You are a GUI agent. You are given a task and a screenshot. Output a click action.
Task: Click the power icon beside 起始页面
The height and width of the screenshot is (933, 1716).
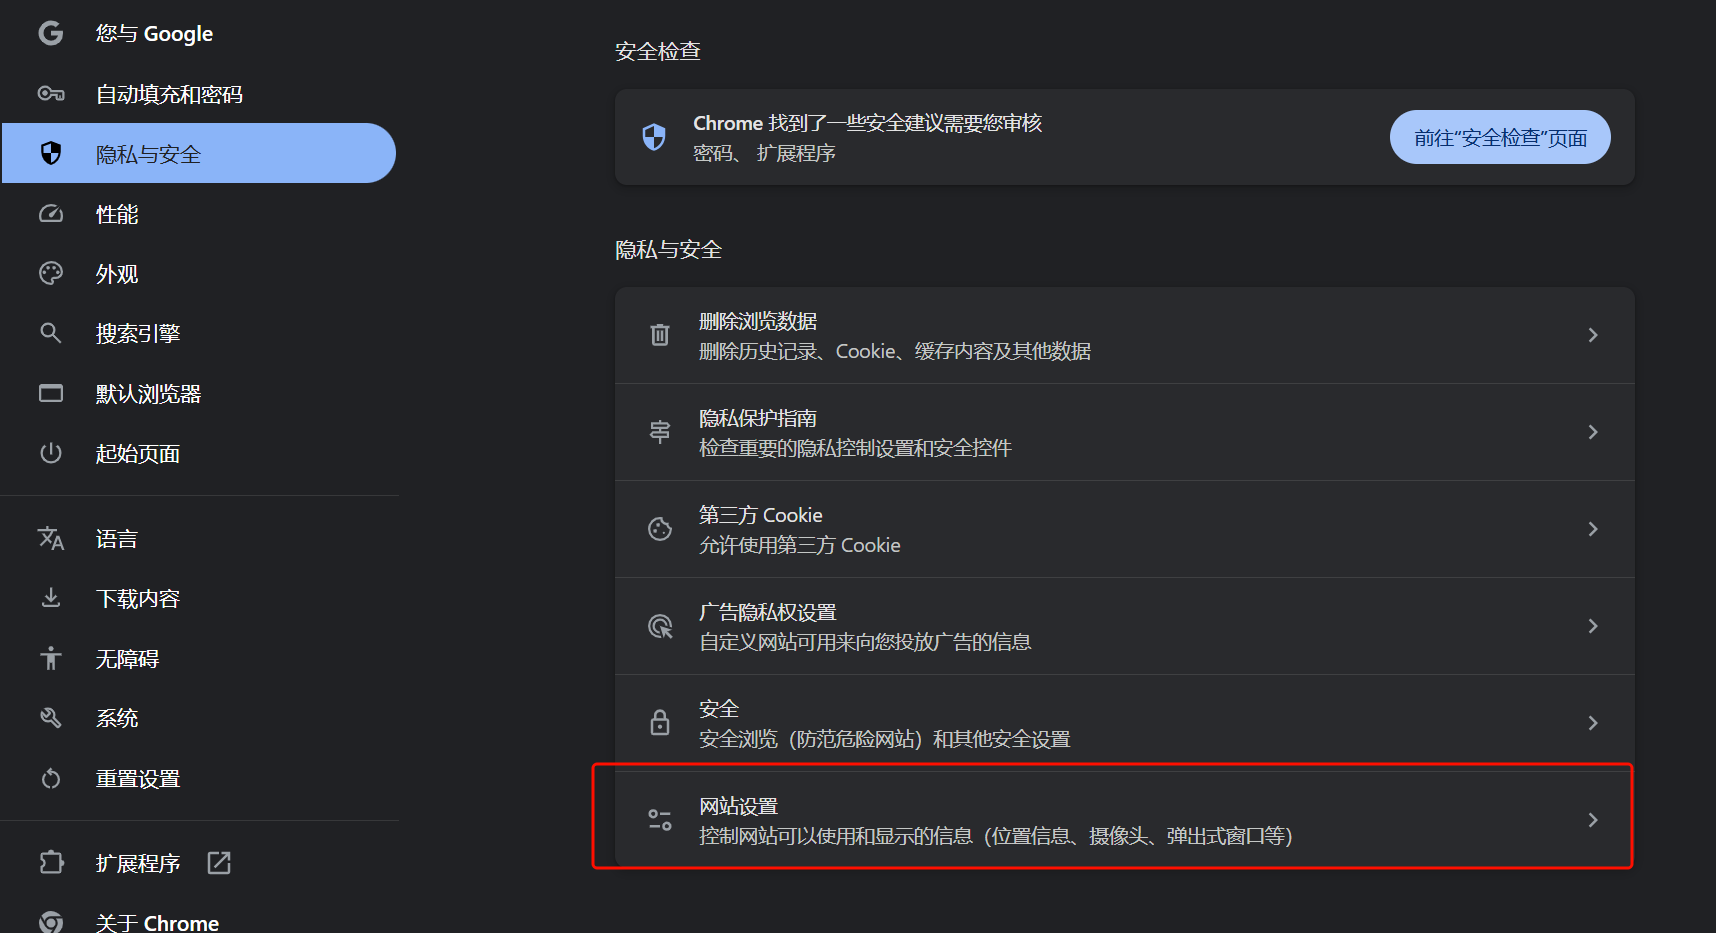[x=51, y=453]
